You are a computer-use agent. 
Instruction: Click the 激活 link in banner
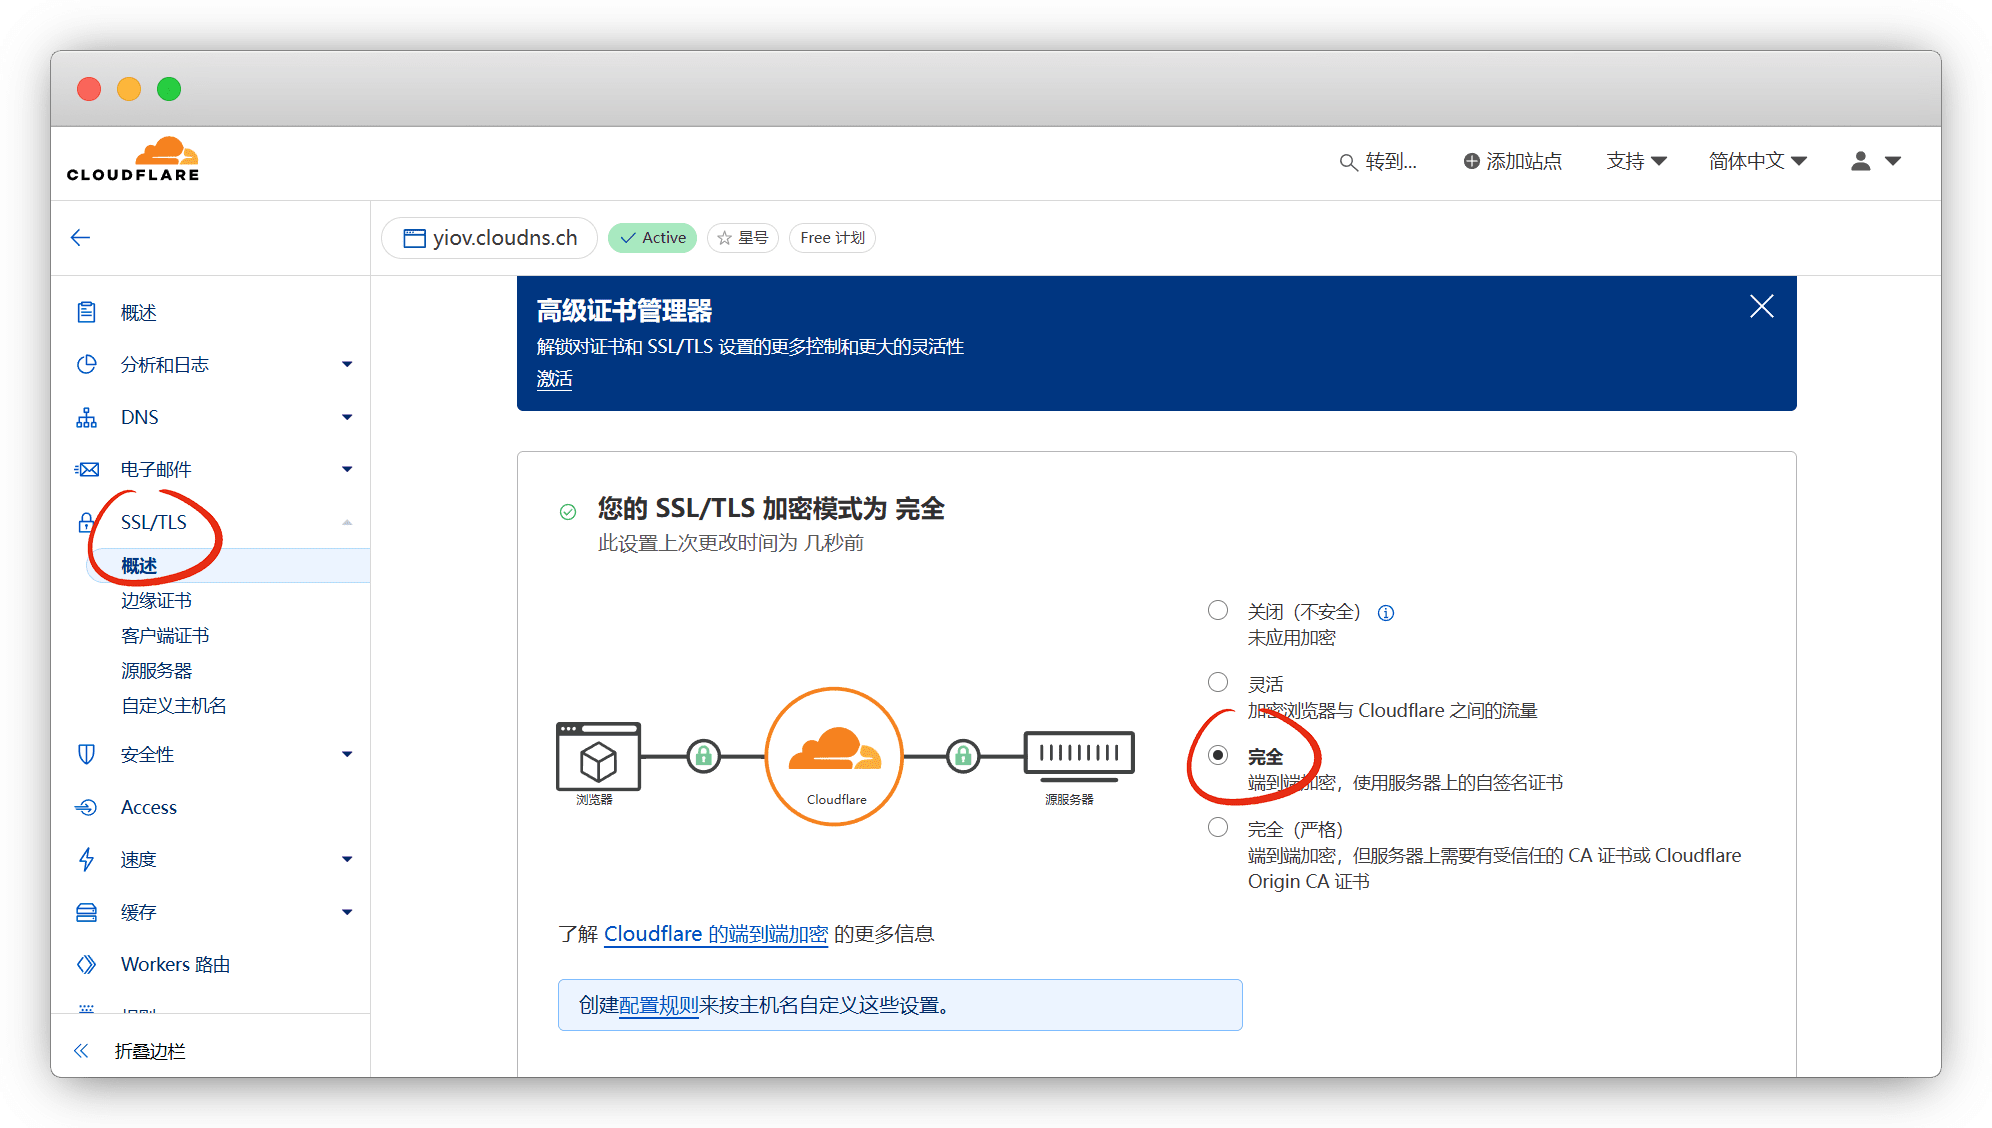(554, 379)
